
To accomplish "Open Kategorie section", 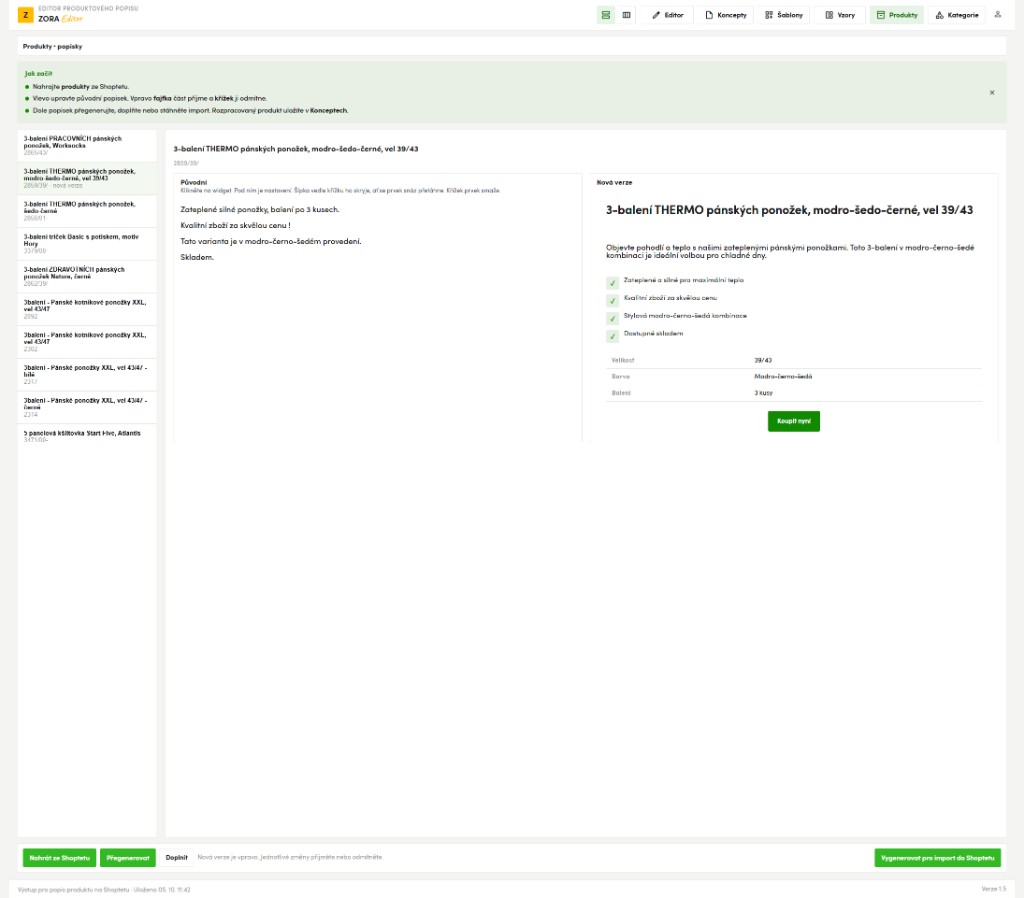I will (957, 15).
